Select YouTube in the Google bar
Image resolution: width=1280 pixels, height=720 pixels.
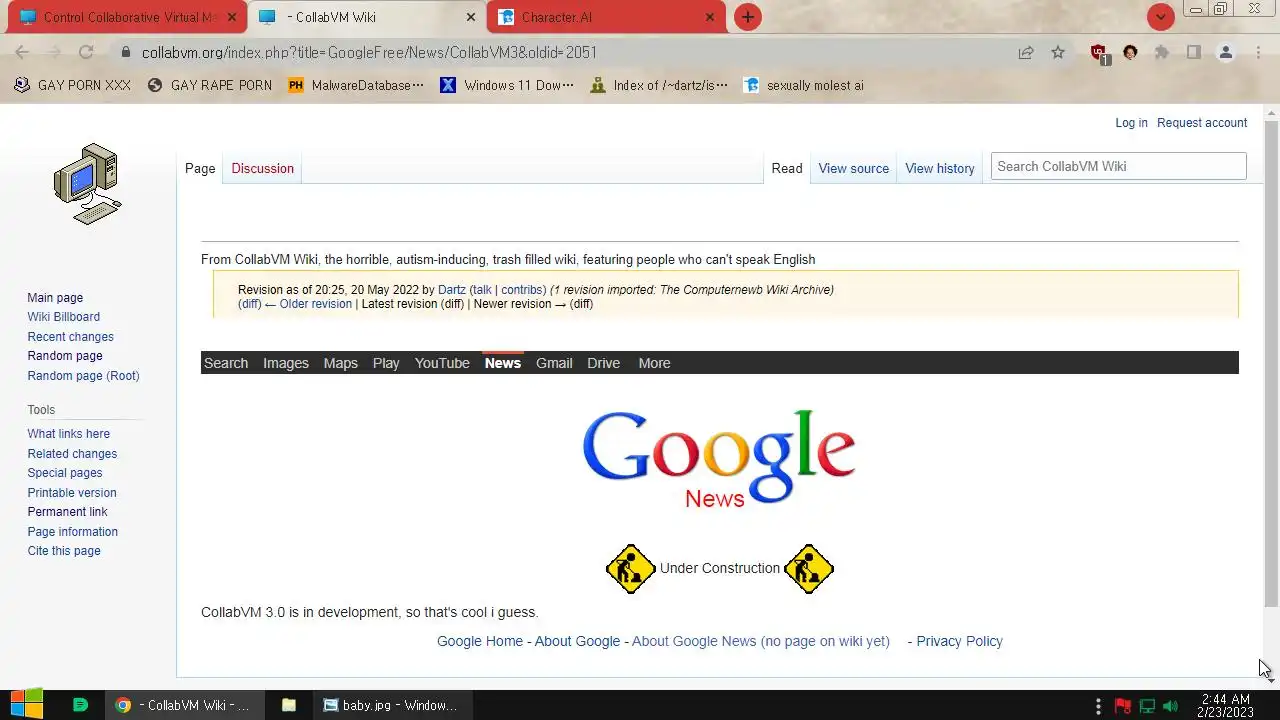click(x=442, y=363)
